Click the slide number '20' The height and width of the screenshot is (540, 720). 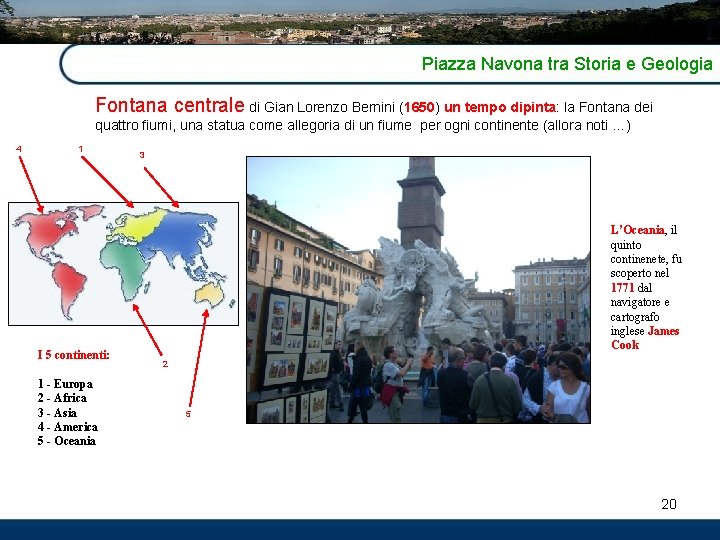(x=669, y=504)
